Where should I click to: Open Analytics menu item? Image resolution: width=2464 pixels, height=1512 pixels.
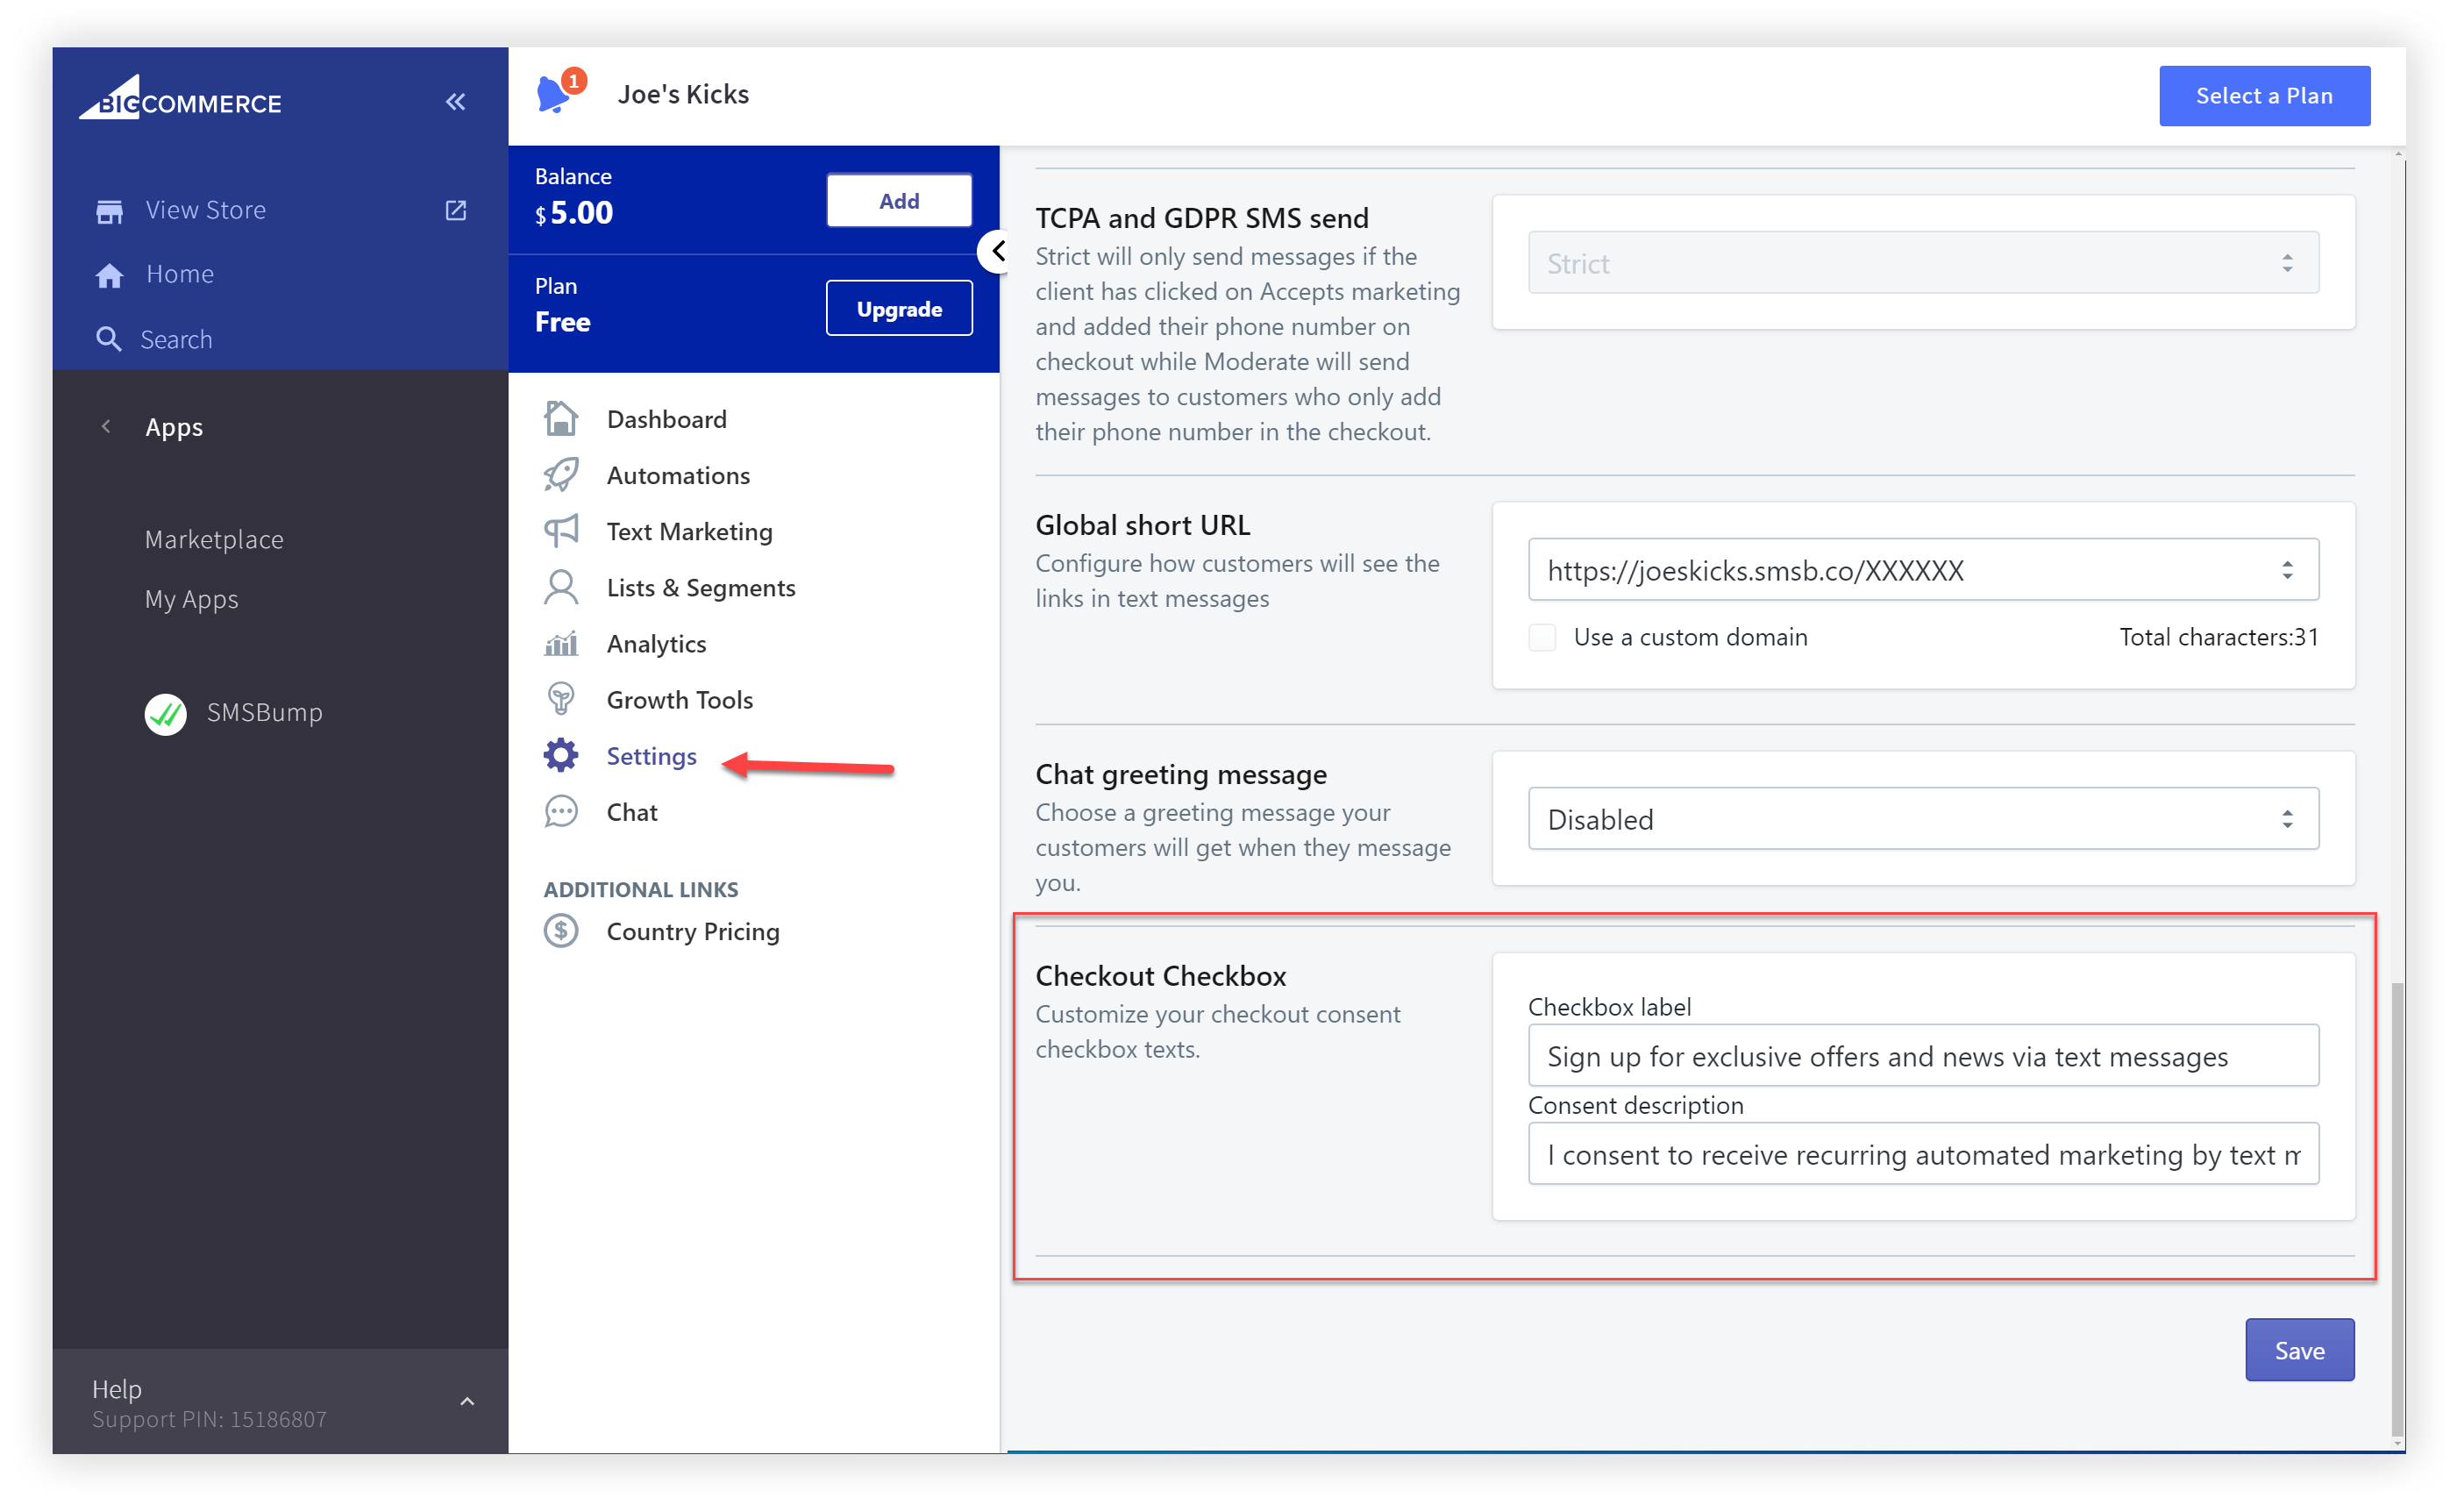(x=656, y=643)
